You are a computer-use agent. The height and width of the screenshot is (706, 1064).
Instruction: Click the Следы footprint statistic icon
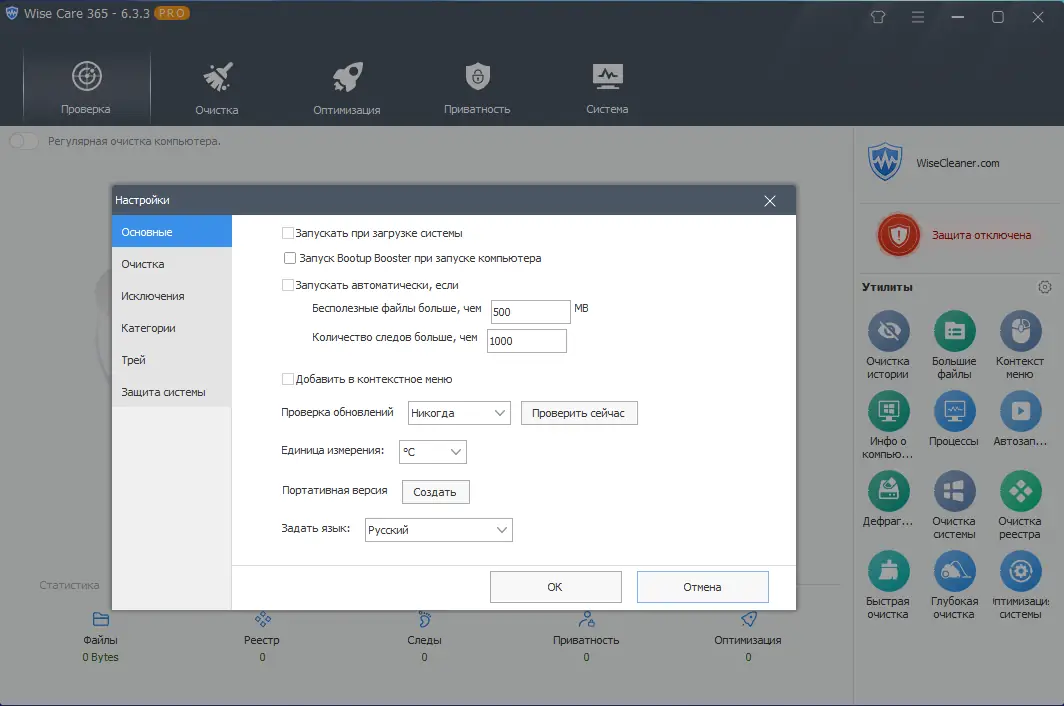425,619
